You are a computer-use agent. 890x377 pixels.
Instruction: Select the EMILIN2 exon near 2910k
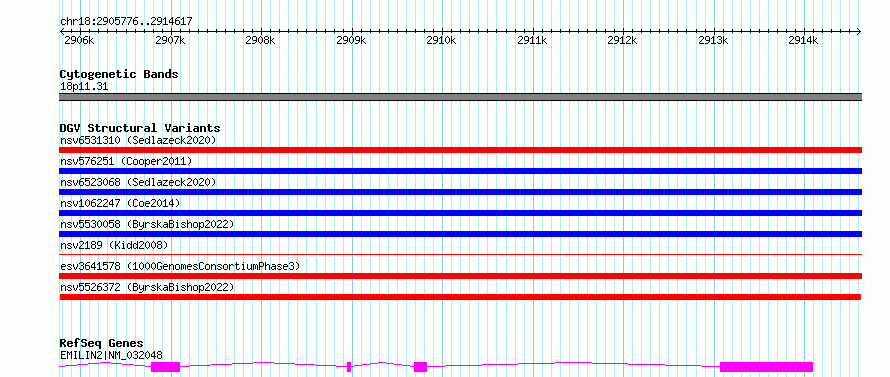tap(420, 367)
